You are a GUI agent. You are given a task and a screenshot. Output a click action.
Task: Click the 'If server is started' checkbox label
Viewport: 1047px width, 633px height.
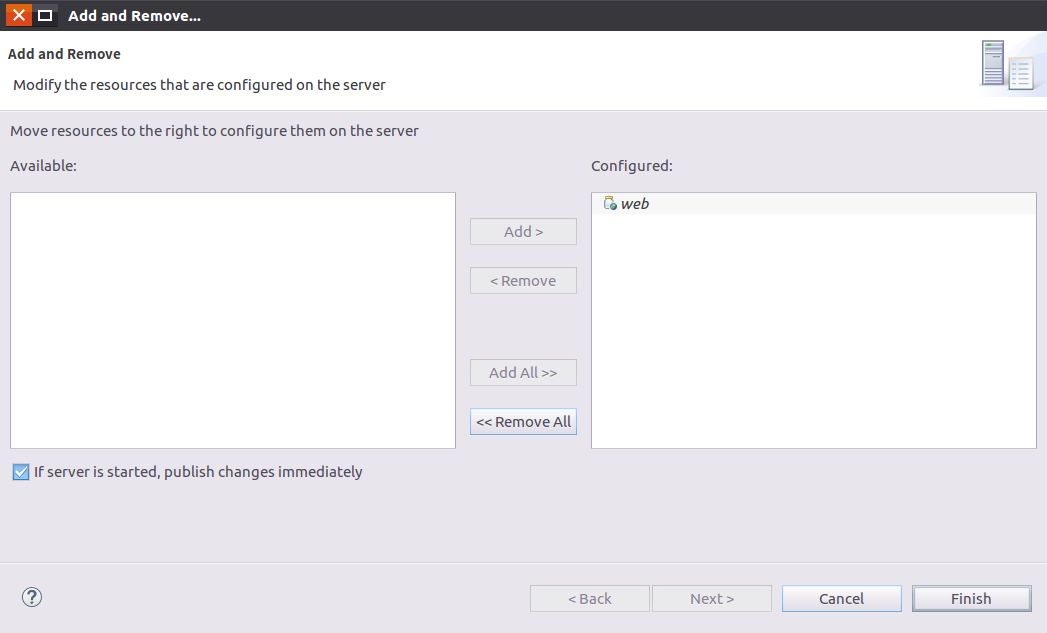(x=198, y=472)
